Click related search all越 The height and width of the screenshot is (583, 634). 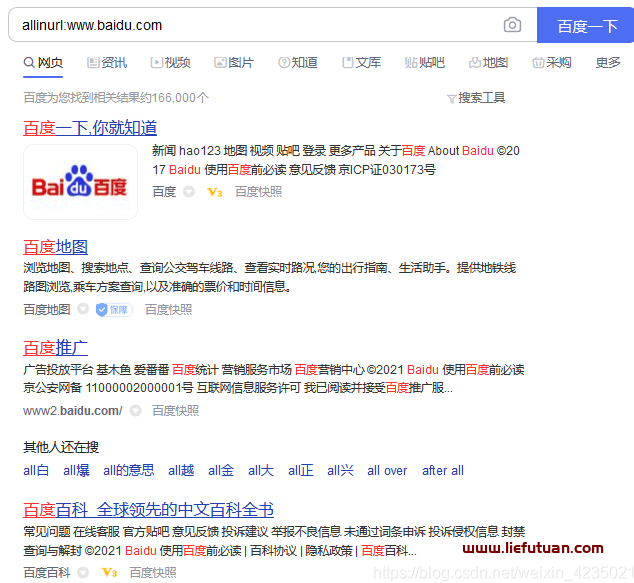tap(181, 471)
